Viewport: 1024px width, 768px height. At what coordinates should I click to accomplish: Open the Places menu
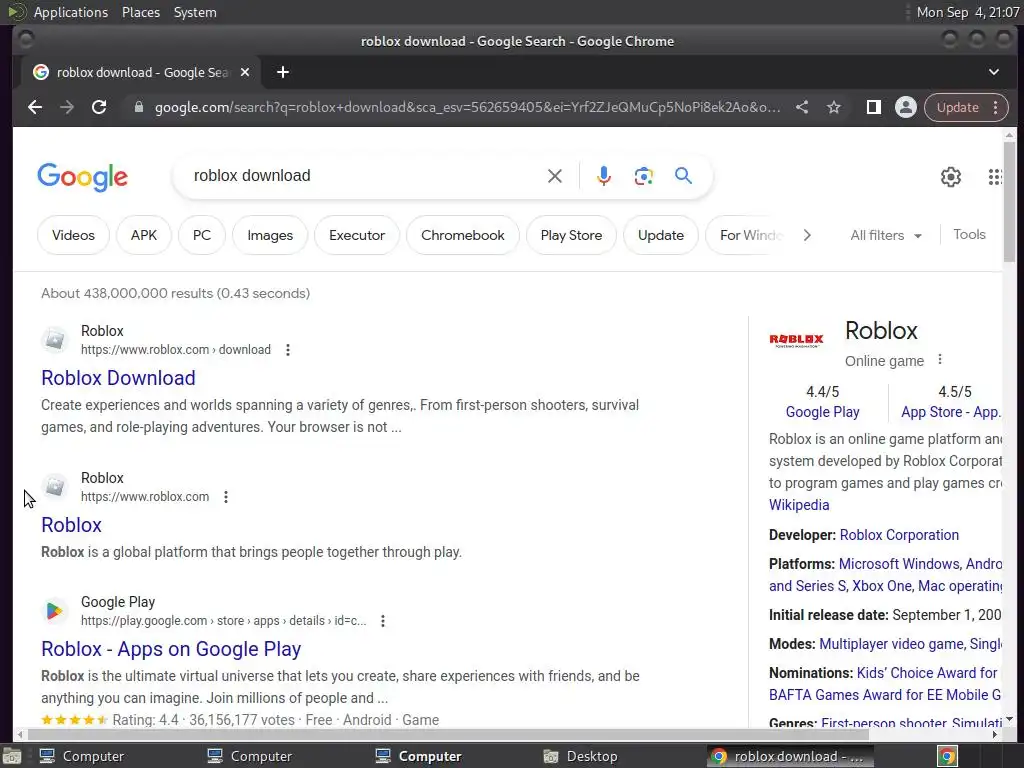140,12
